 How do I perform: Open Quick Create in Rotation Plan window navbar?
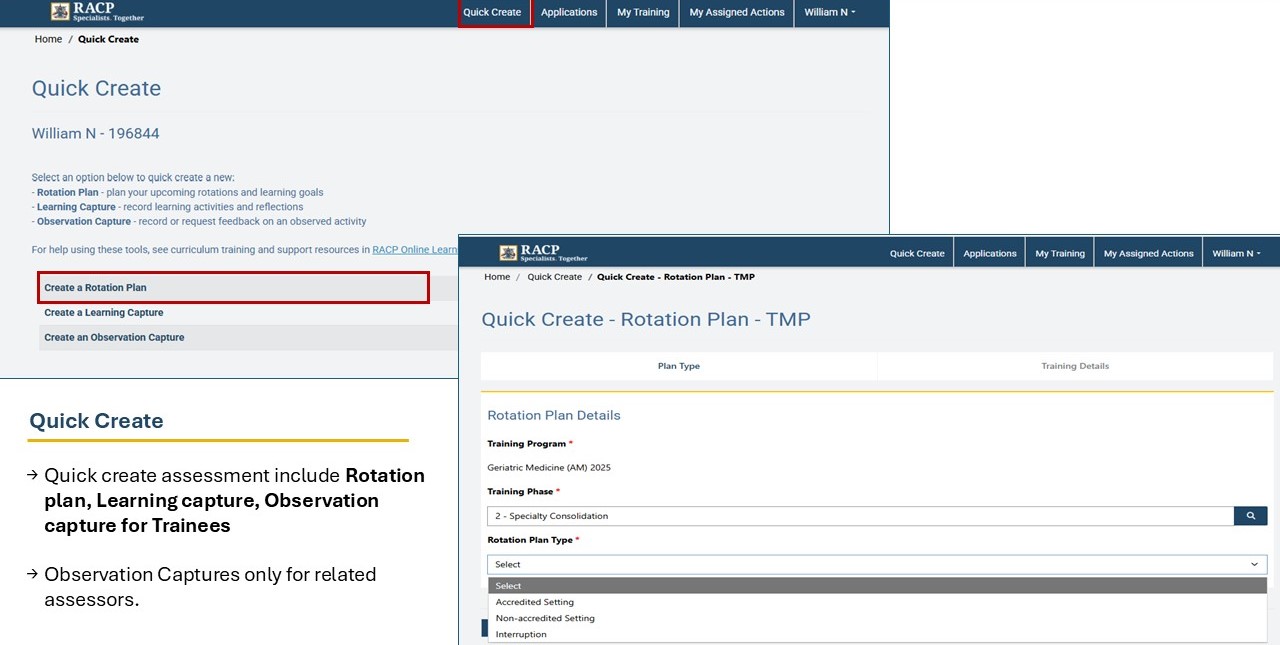[x=917, y=253]
